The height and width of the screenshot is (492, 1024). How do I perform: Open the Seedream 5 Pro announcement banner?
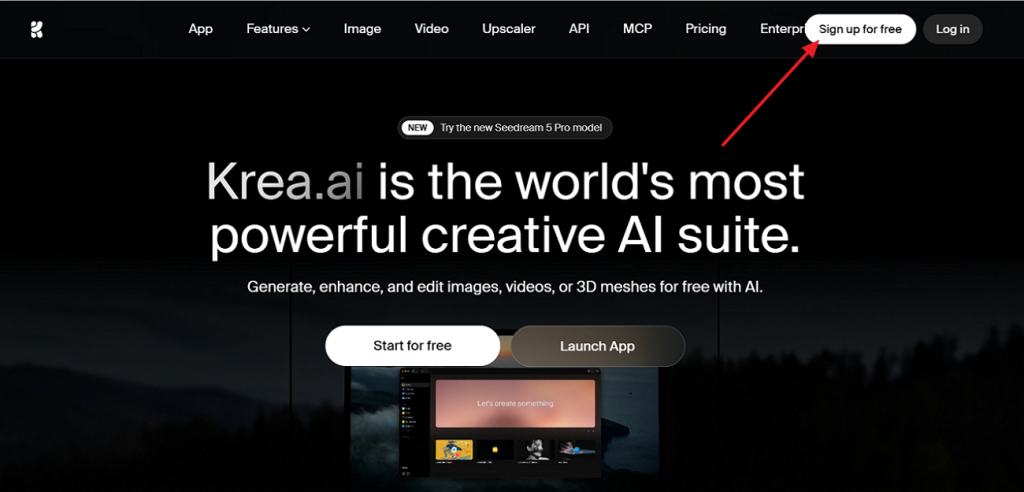(505, 127)
